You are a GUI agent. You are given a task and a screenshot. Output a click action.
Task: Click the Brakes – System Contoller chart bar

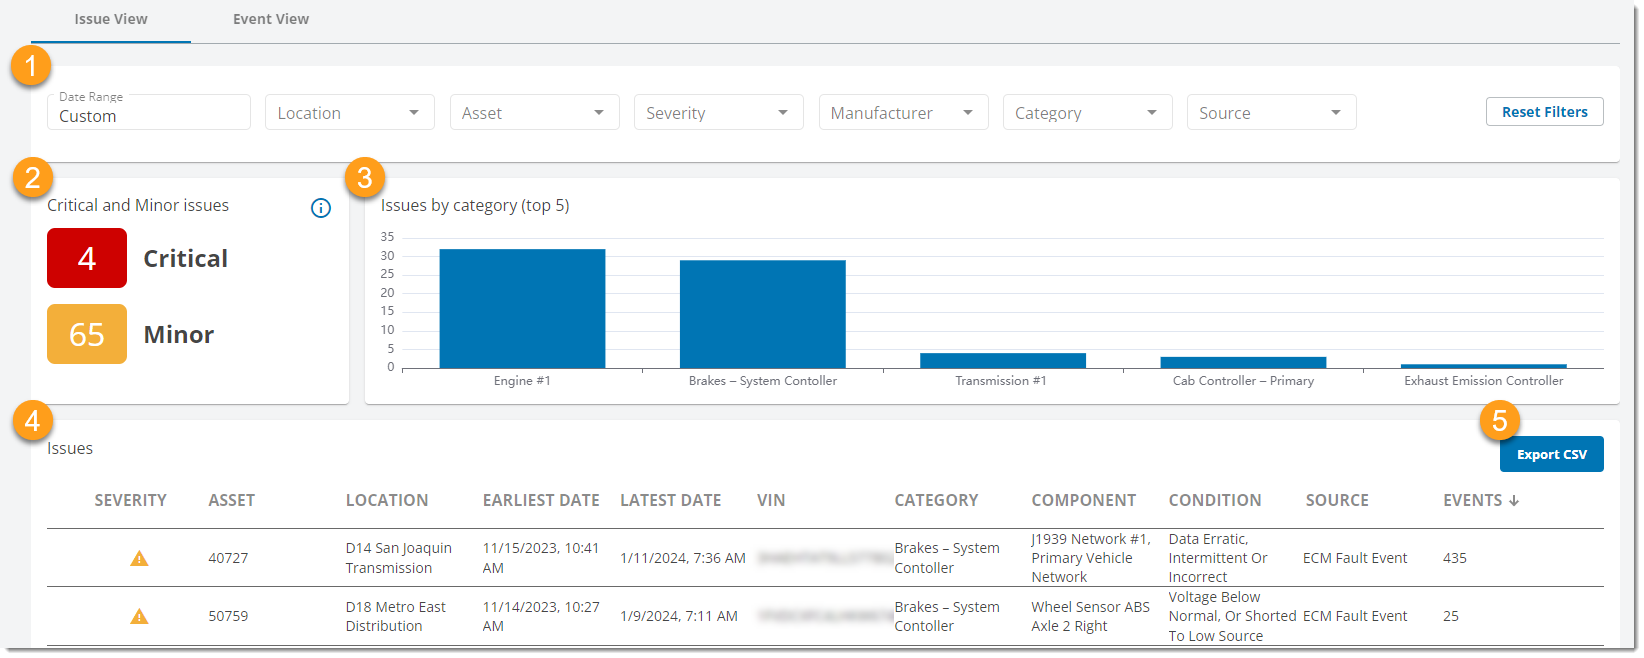[763, 314]
